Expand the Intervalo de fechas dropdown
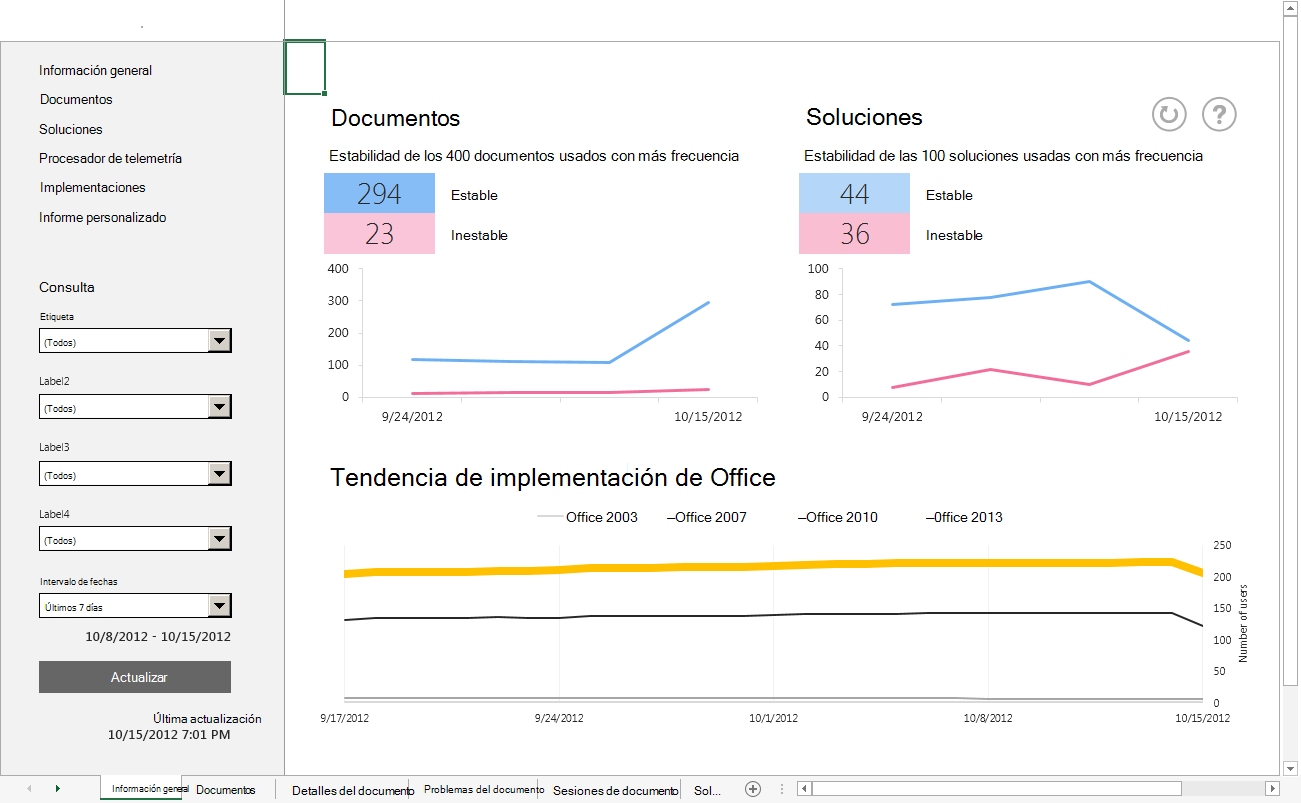Image resolution: width=1301 pixels, height=803 pixels. 219,606
